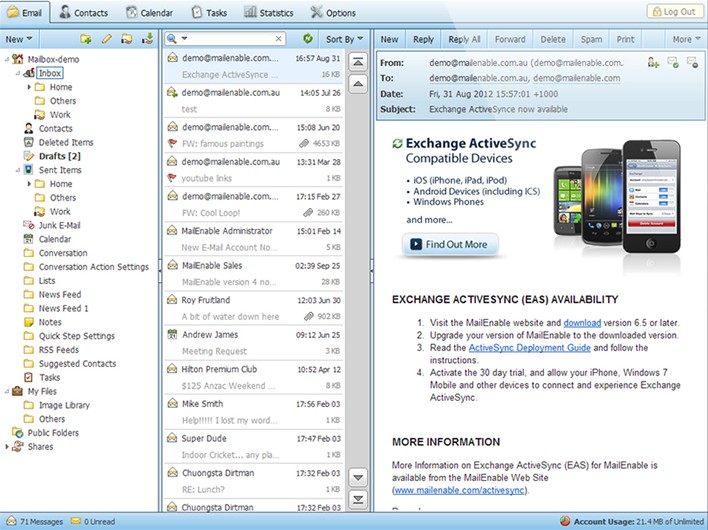Click the folder download icon with green arrow
This screenshot has height=530, width=708.
click(147, 39)
